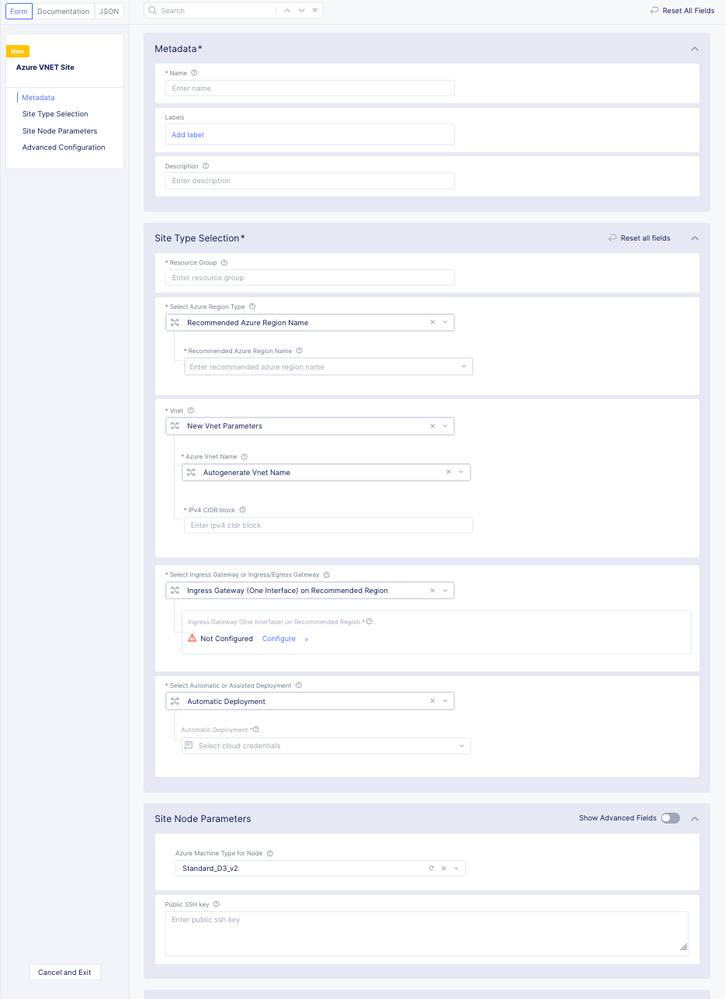The height and width of the screenshot is (999, 725).
Task: Go to Site Node Parameters in sidebar
Action: tap(60, 131)
